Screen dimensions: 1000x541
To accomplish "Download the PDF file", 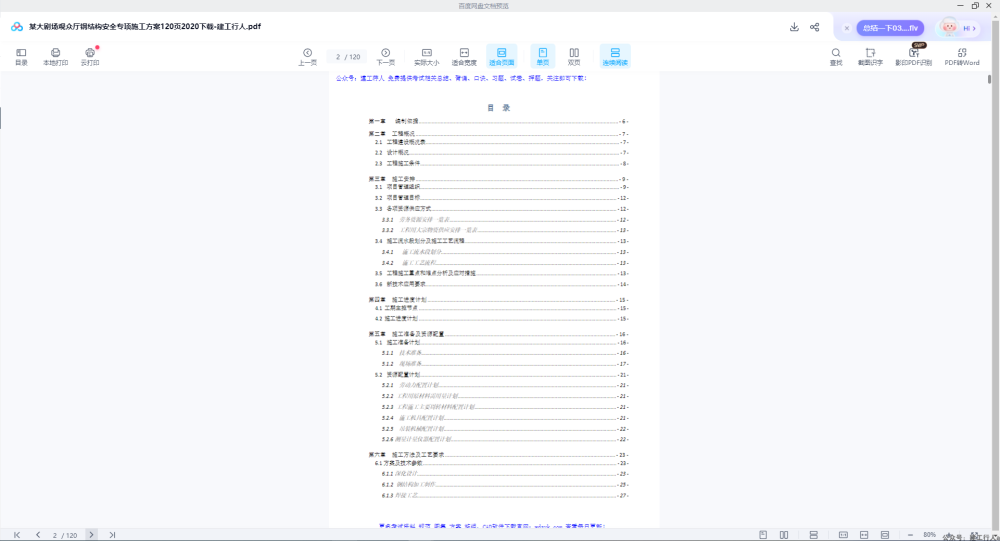I will (x=794, y=27).
